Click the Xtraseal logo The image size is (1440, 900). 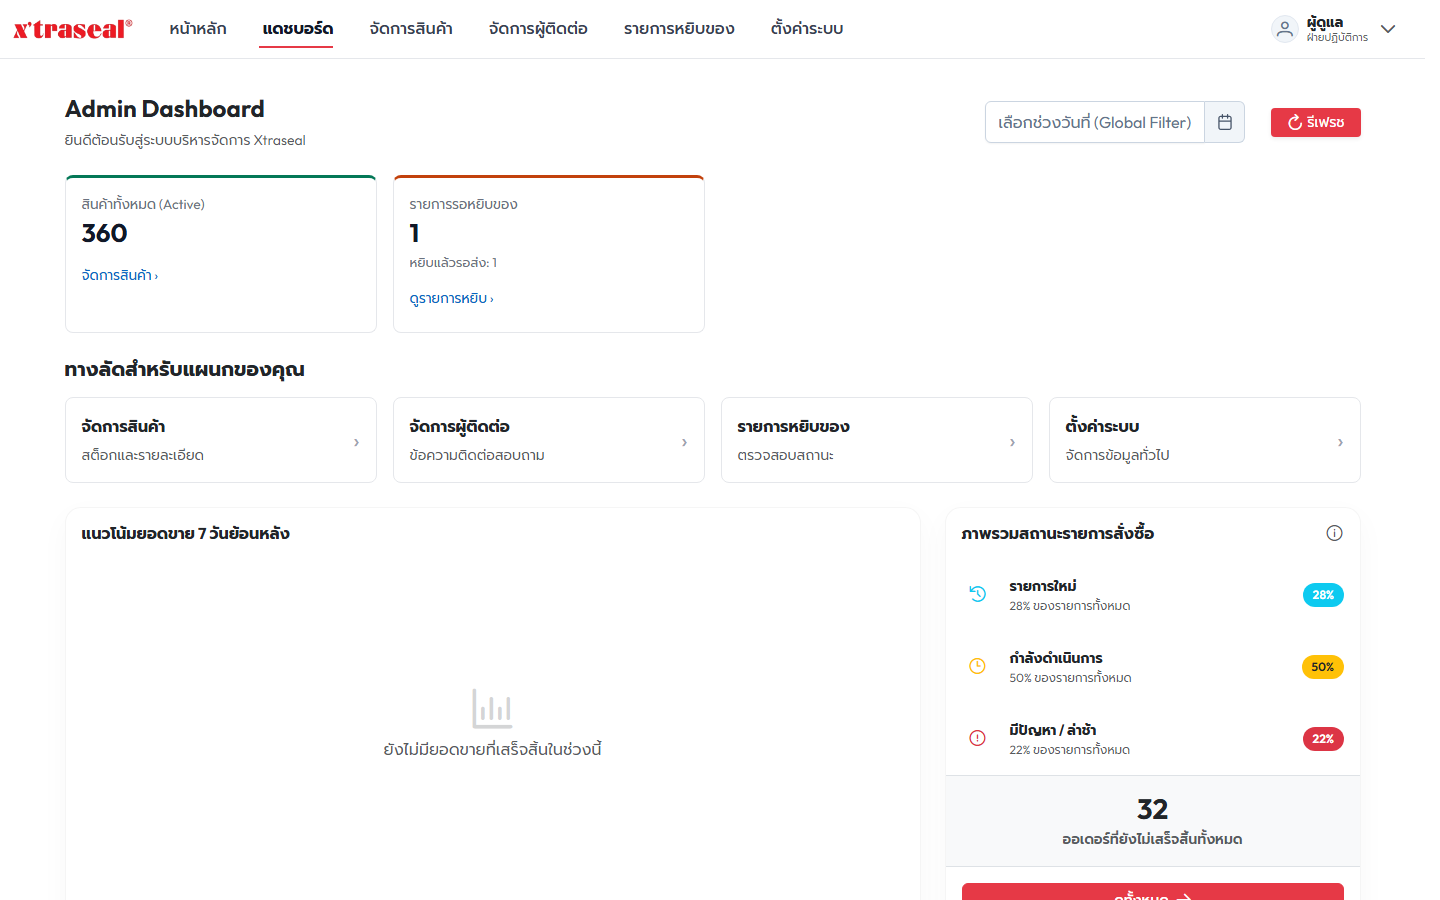click(x=73, y=29)
